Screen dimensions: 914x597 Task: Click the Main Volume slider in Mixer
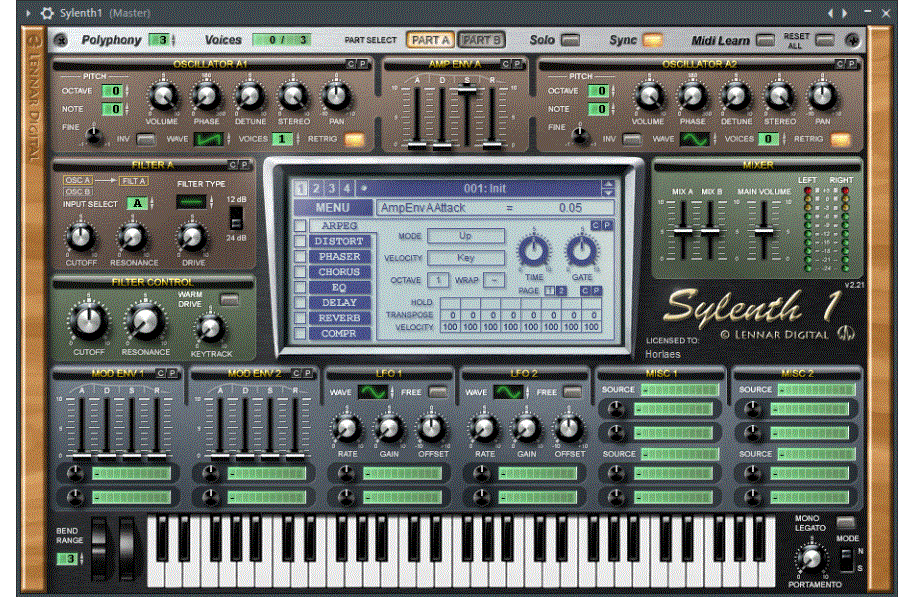(763, 231)
